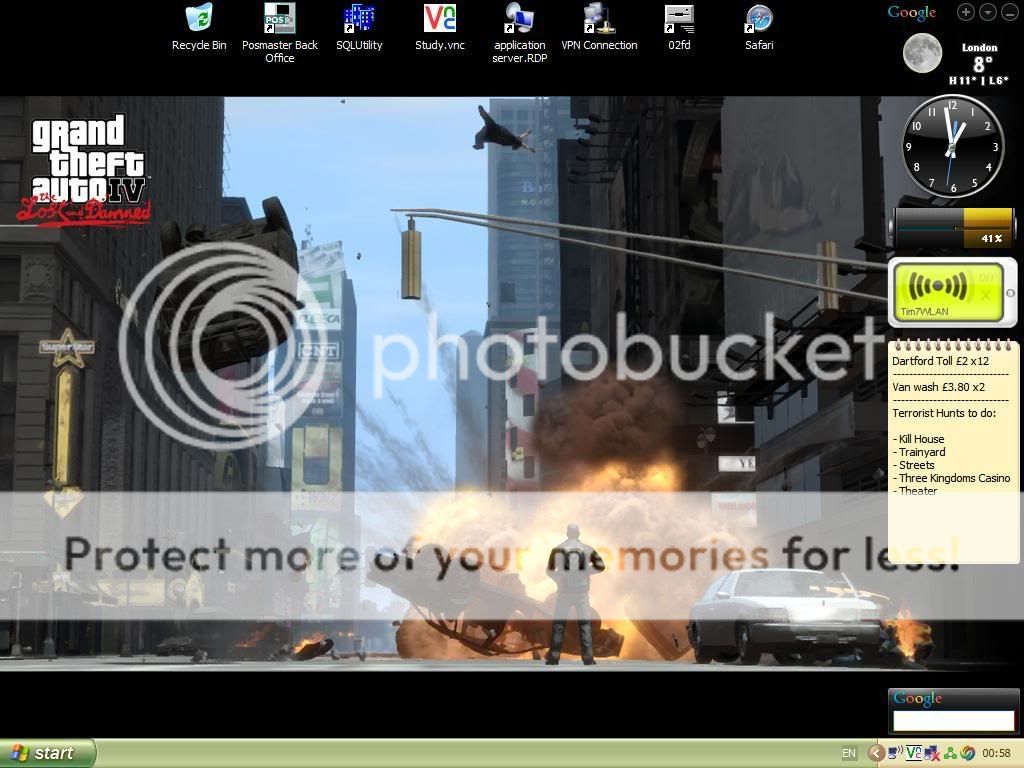
Task: Open the SQLUtility desktop shortcut
Action: click(x=359, y=18)
